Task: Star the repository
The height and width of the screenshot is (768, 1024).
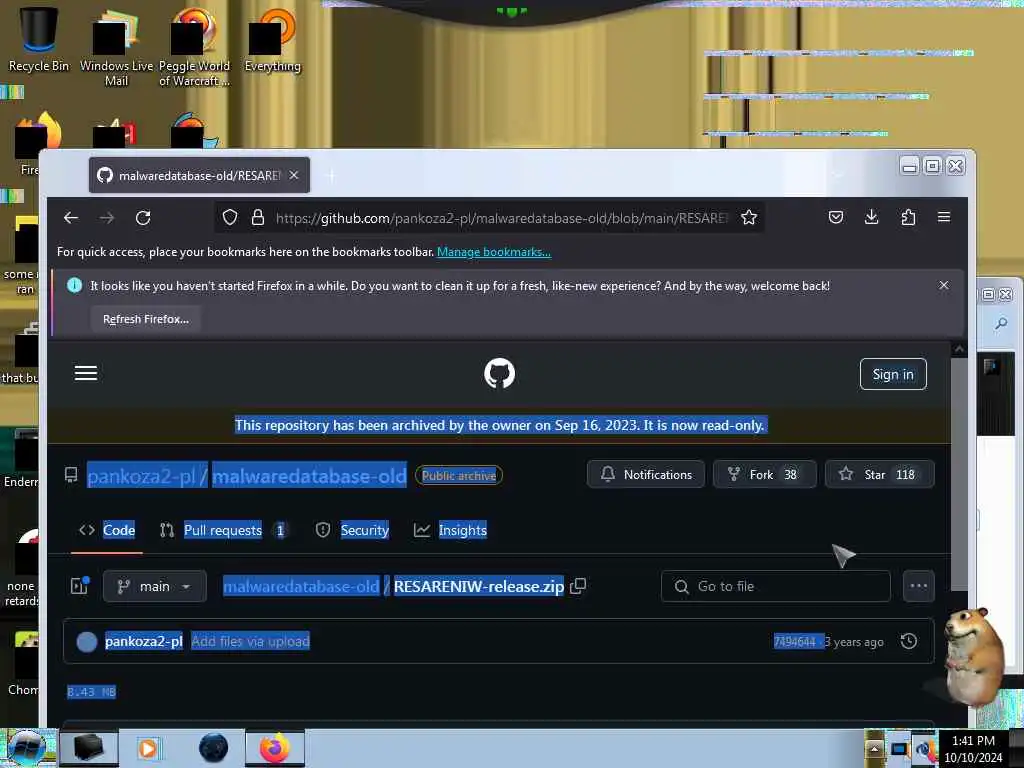Action: (880, 474)
